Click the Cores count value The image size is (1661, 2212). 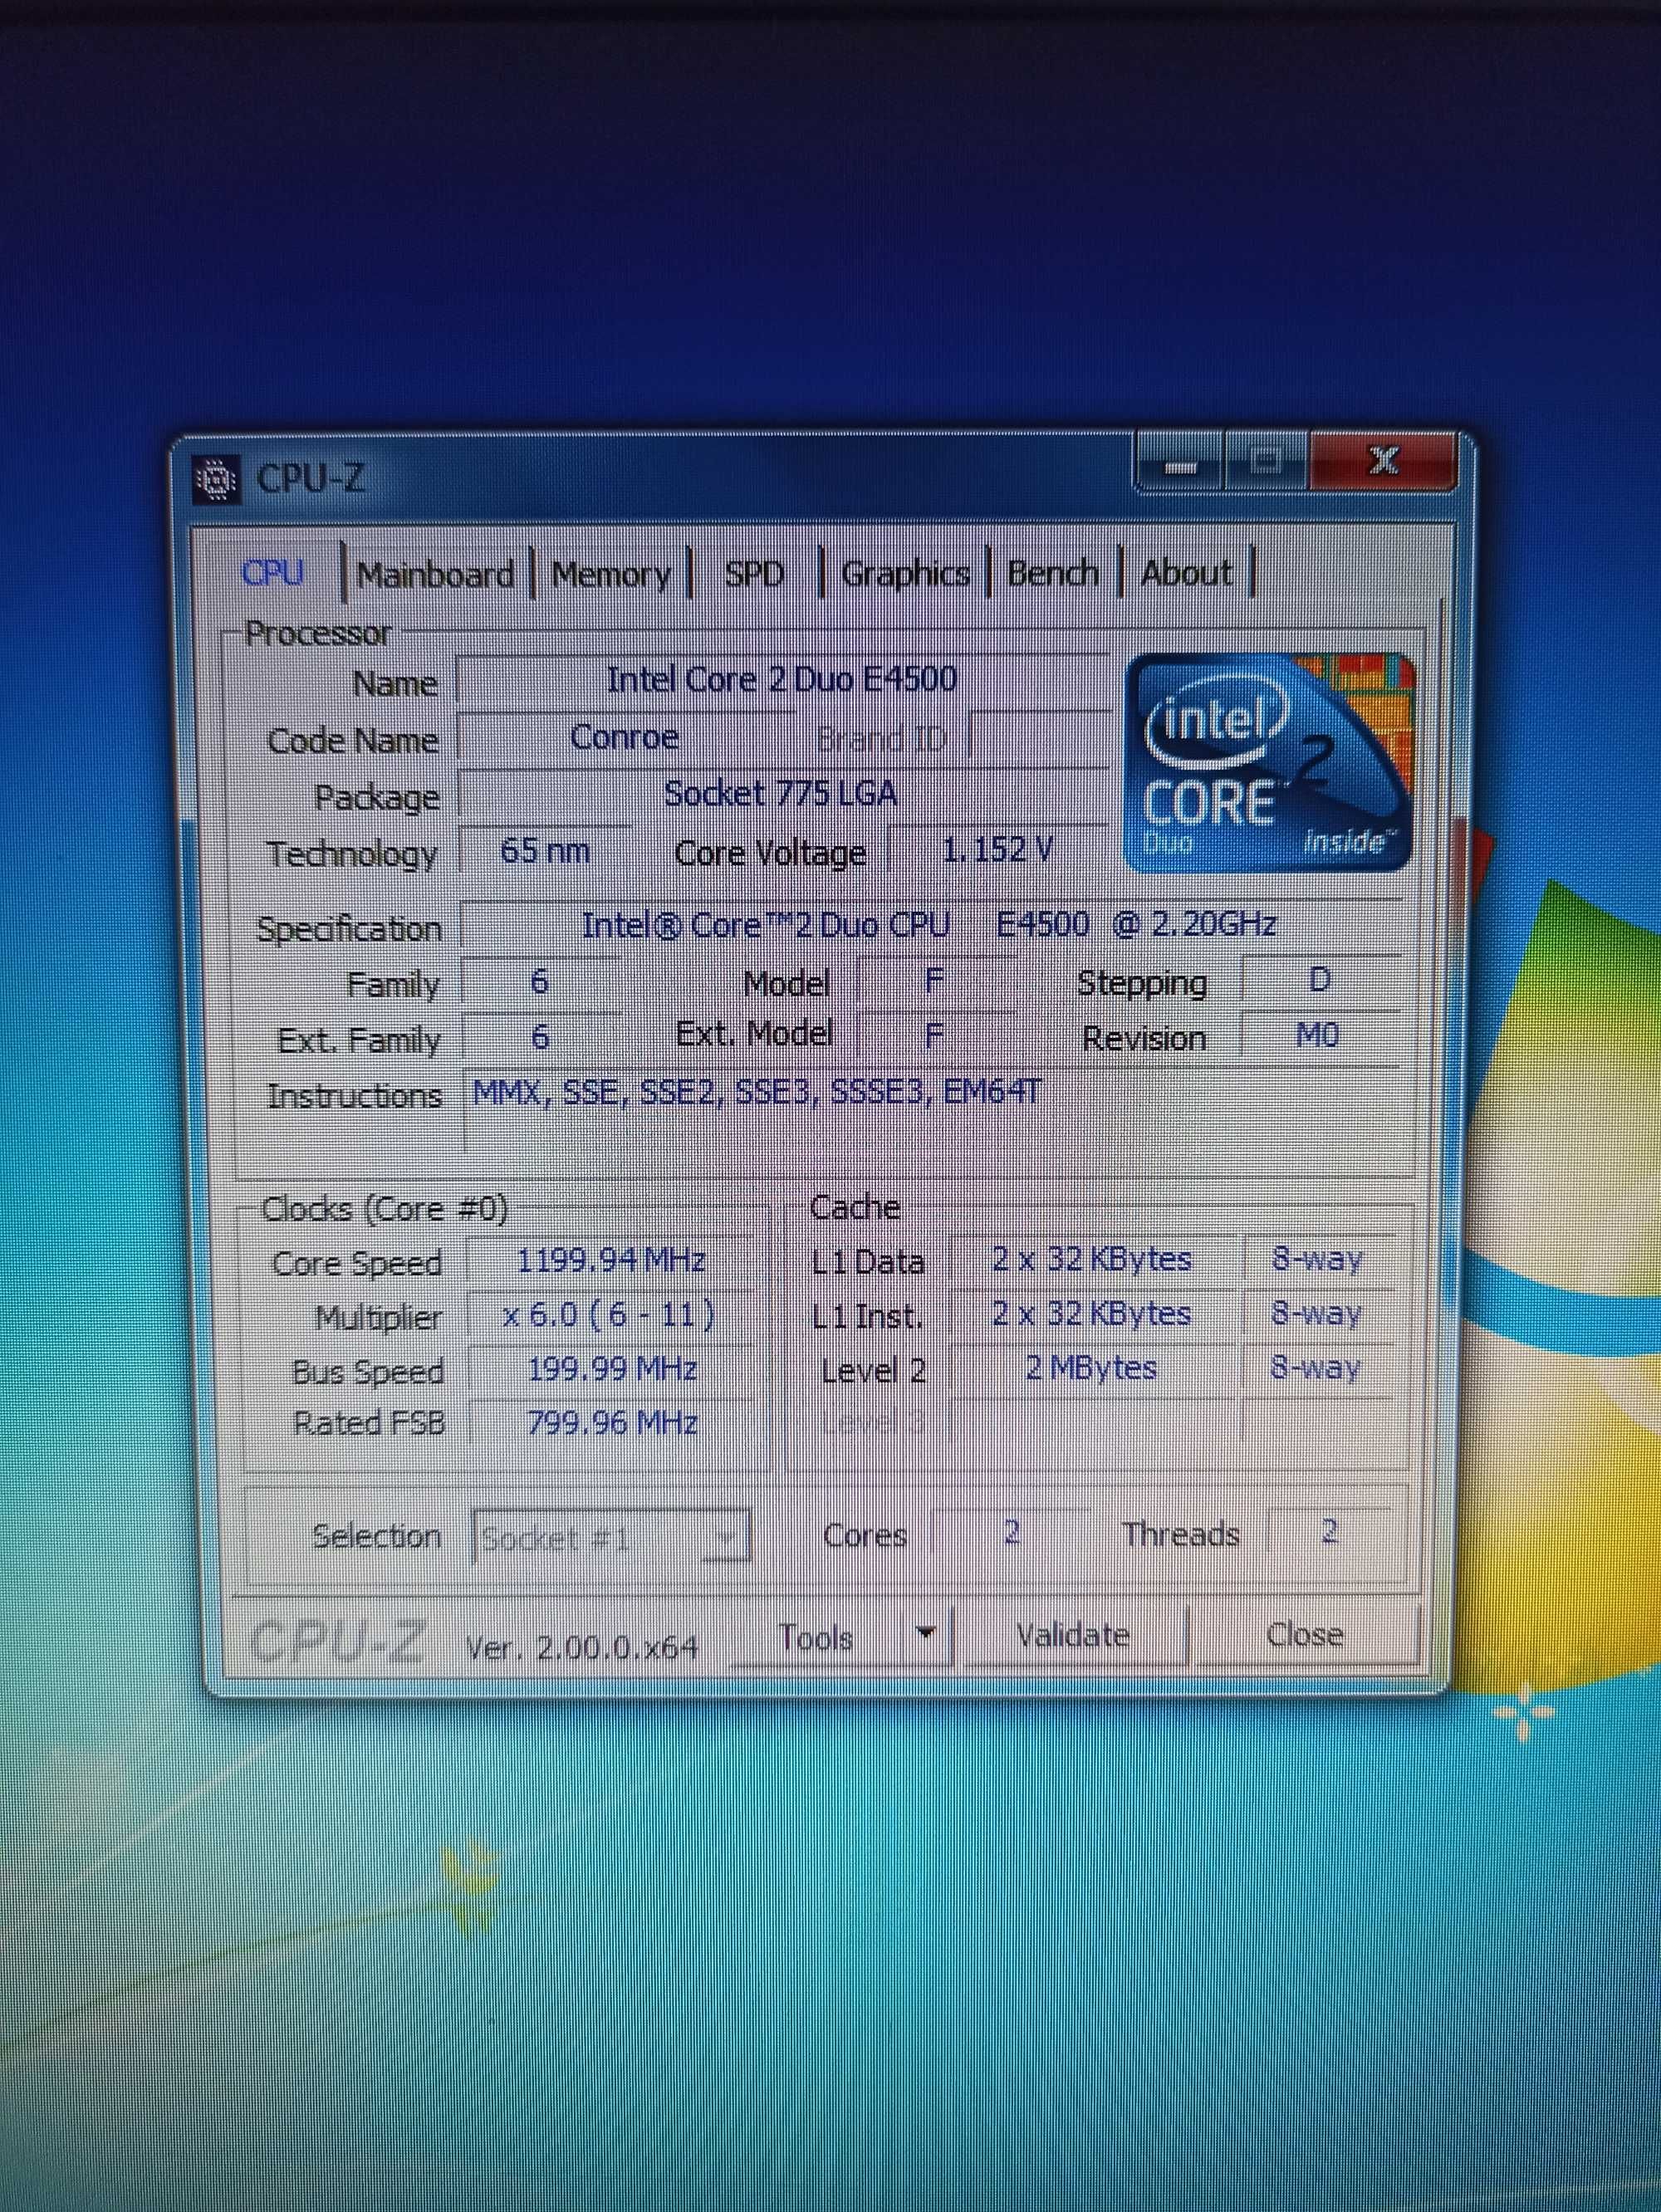pos(1012,1531)
